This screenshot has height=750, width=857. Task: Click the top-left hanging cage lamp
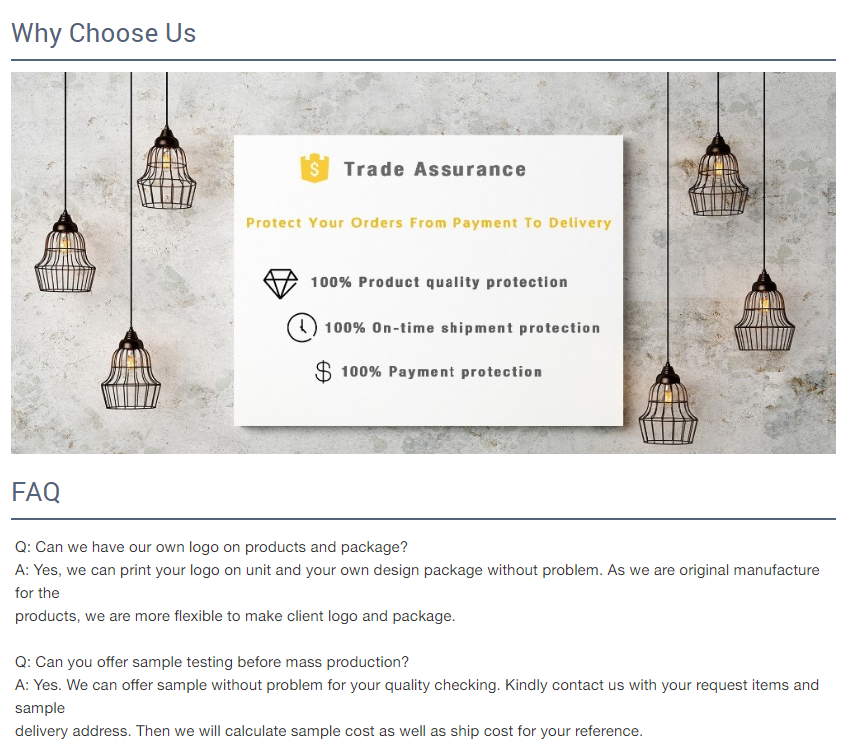[x=166, y=168]
